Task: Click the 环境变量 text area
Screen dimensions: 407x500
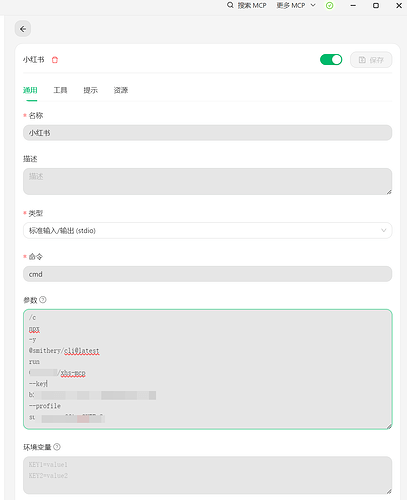Action: [207, 475]
